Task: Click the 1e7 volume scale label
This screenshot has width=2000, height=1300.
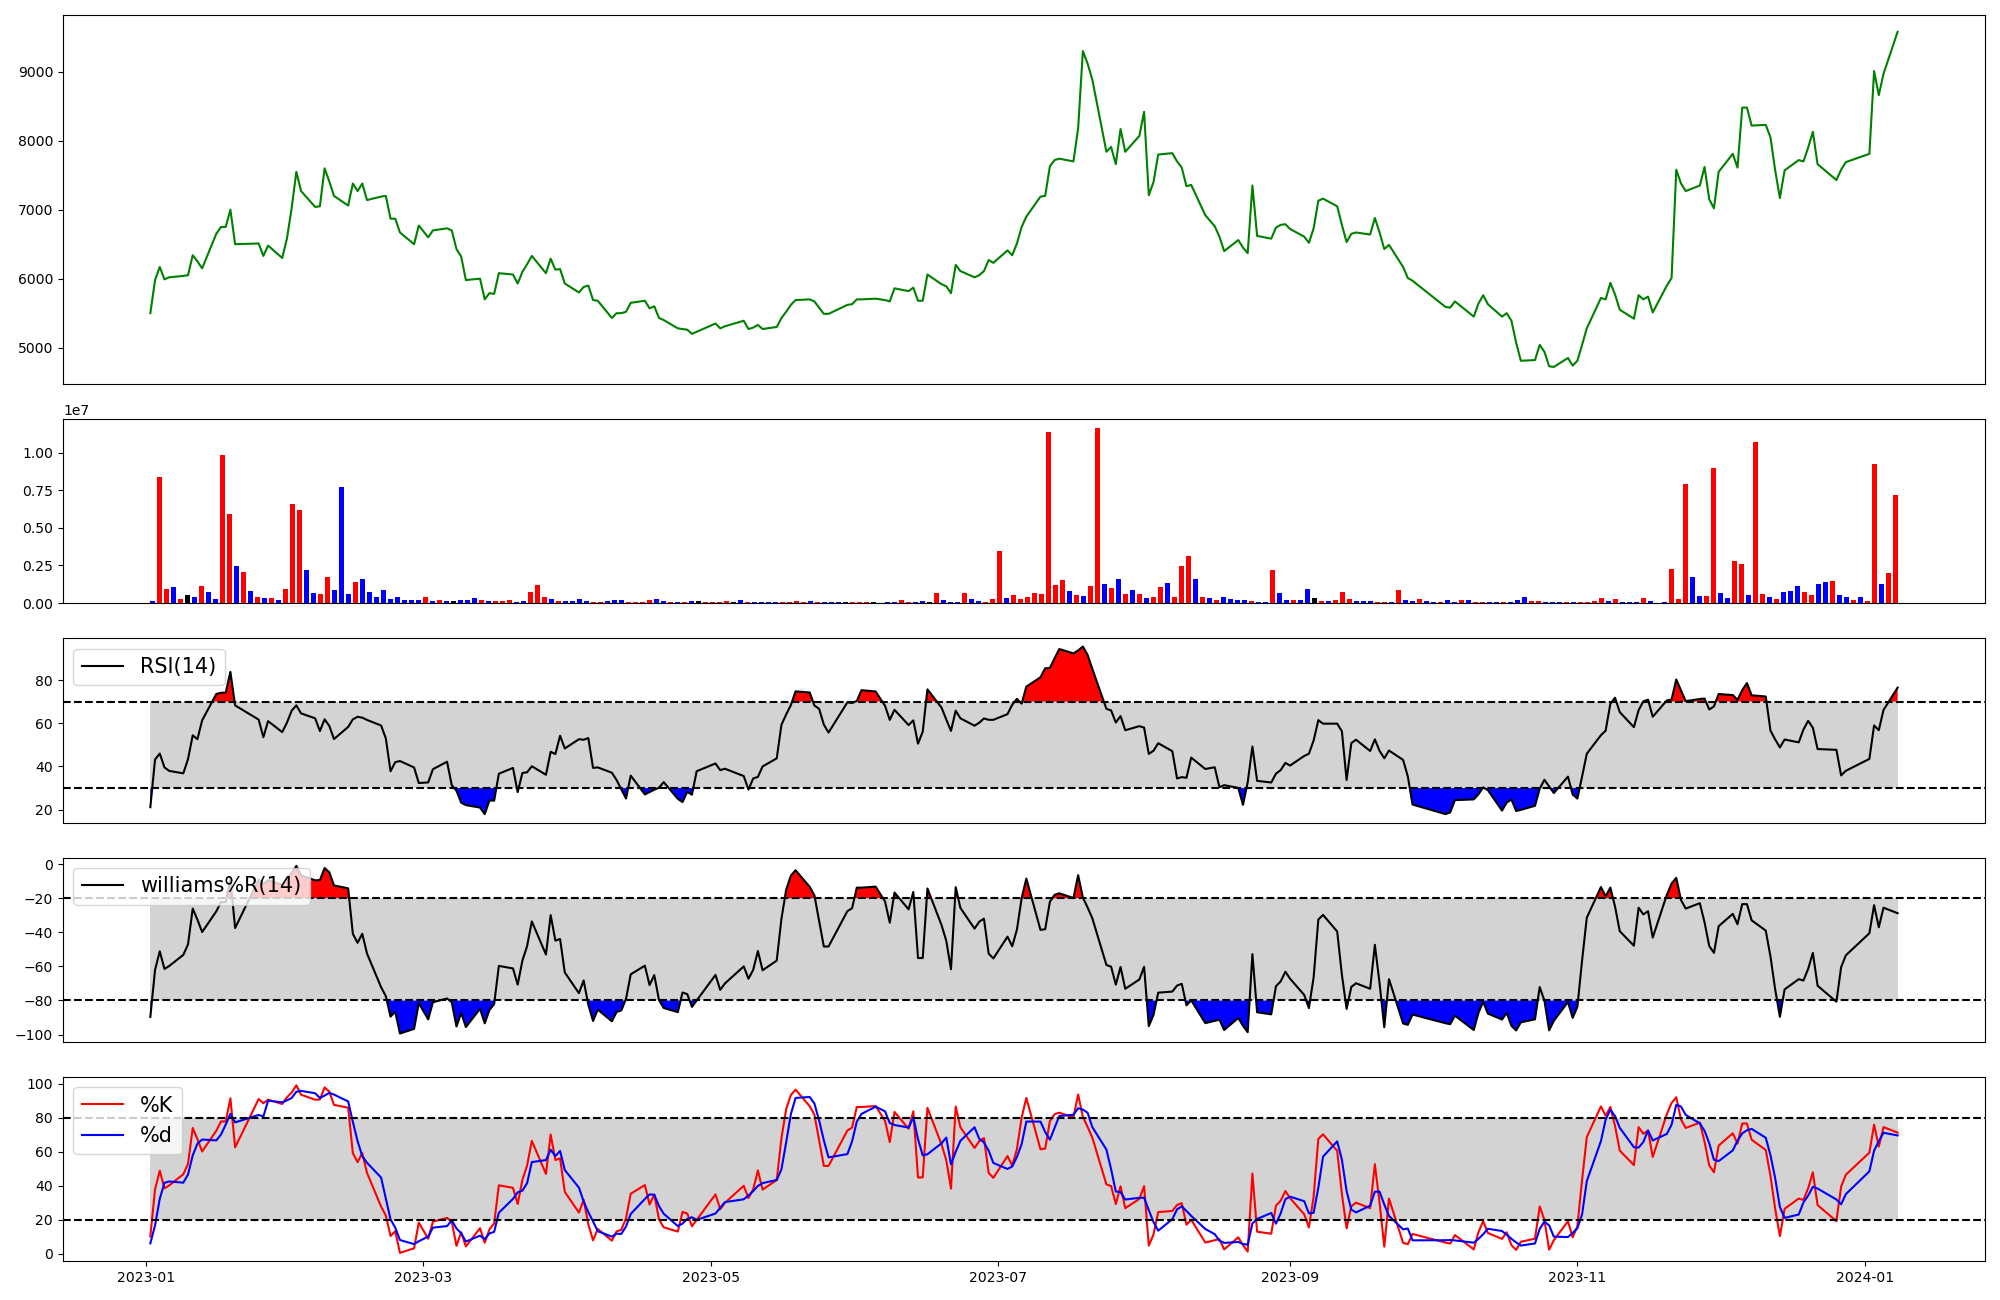Action: 77,411
